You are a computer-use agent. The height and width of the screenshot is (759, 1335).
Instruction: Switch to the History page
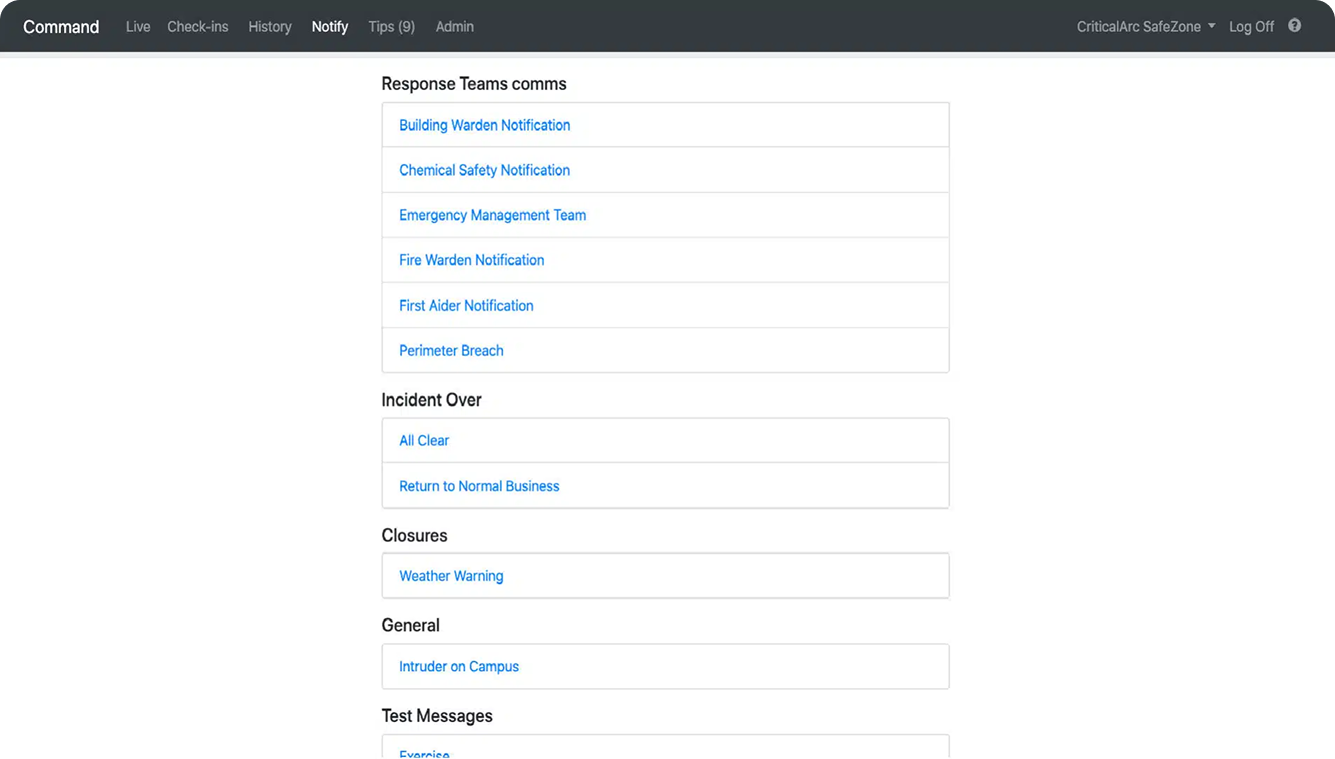click(x=270, y=27)
